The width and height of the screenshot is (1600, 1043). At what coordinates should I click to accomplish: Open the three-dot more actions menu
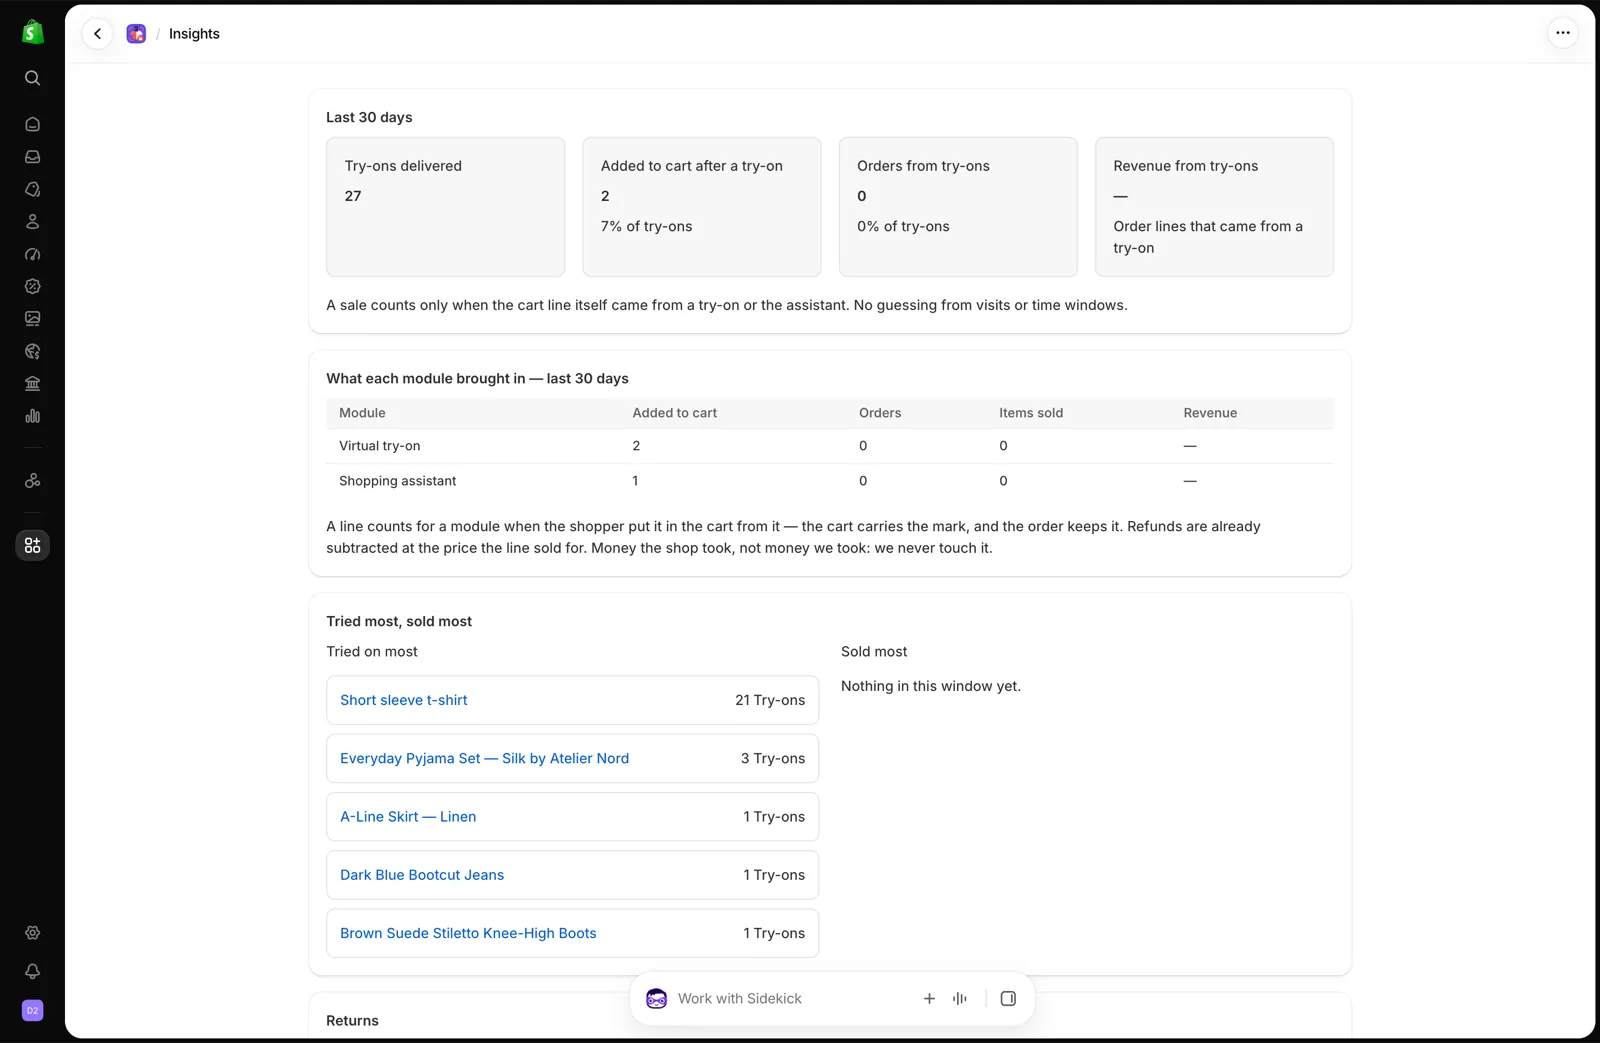(1562, 33)
